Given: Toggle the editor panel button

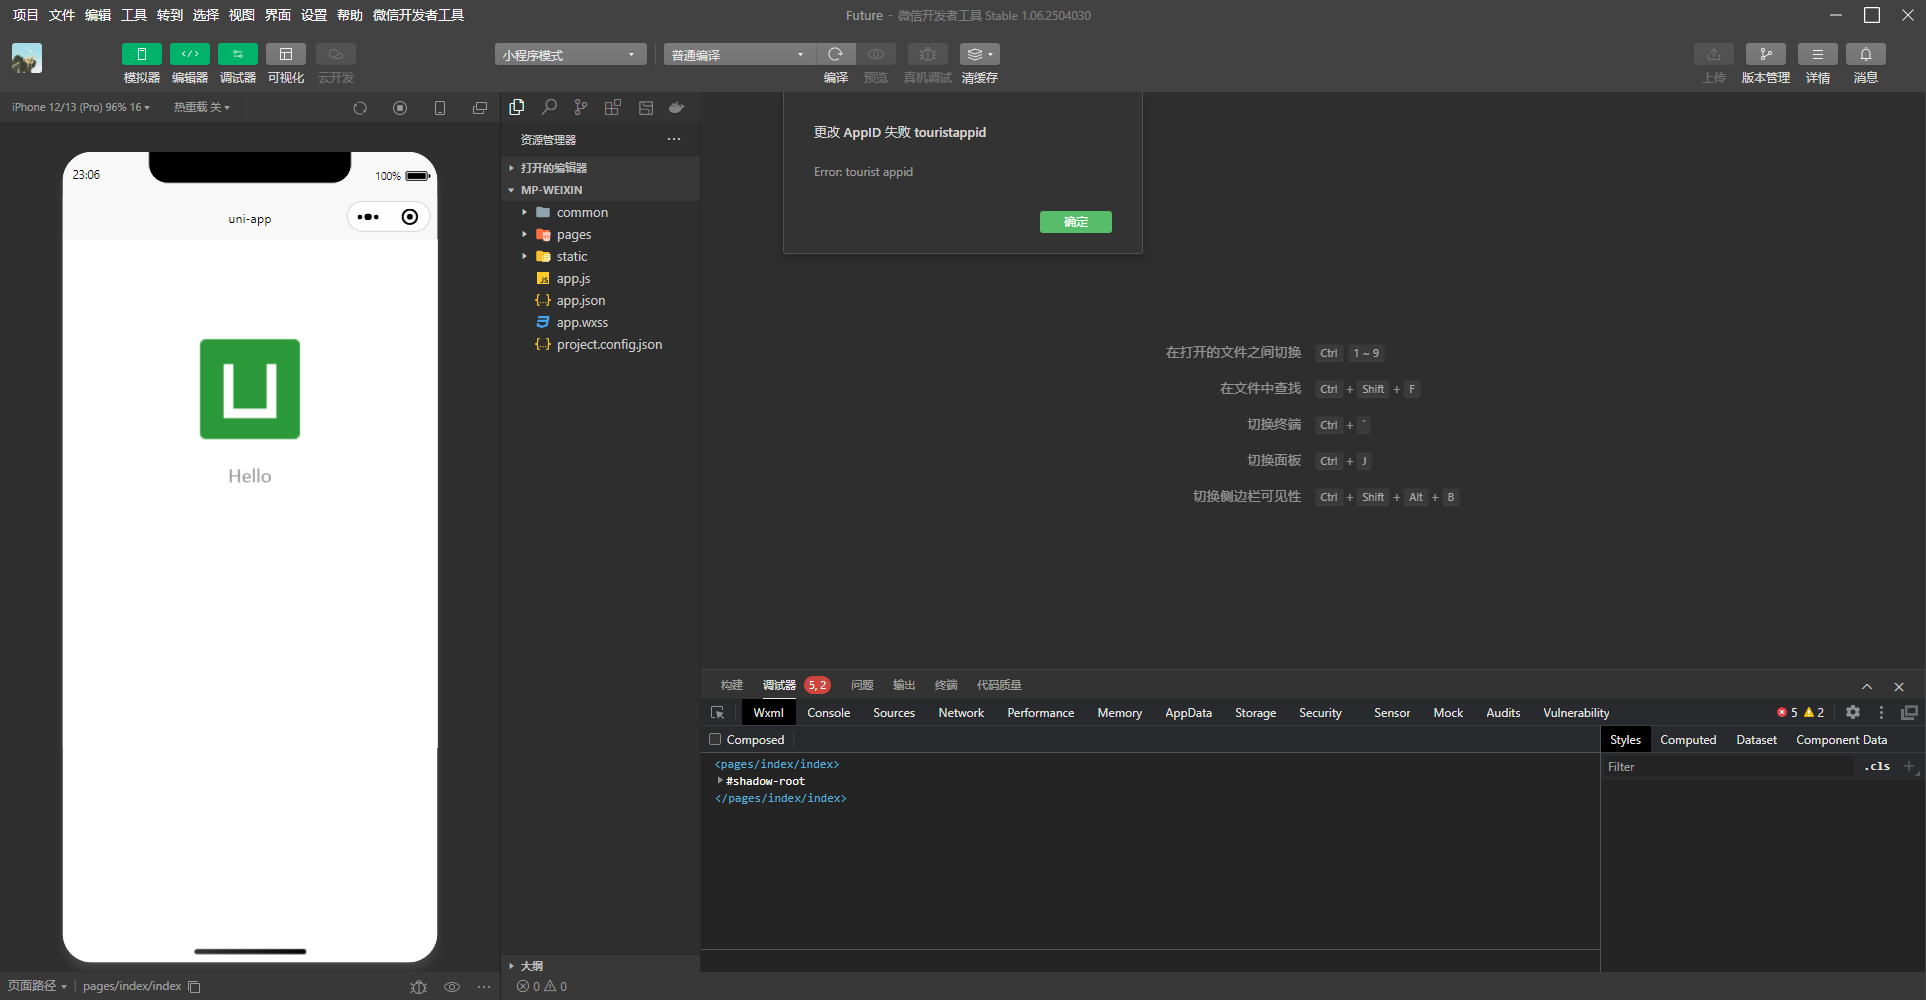Looking at the screenshot, I should 189,54.
